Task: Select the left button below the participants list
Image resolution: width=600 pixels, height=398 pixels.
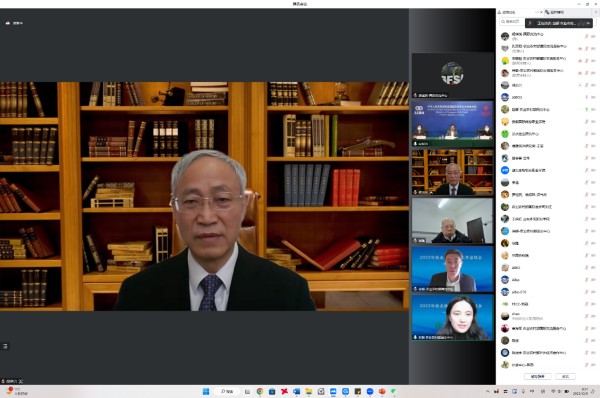Action: coord(538,377)
